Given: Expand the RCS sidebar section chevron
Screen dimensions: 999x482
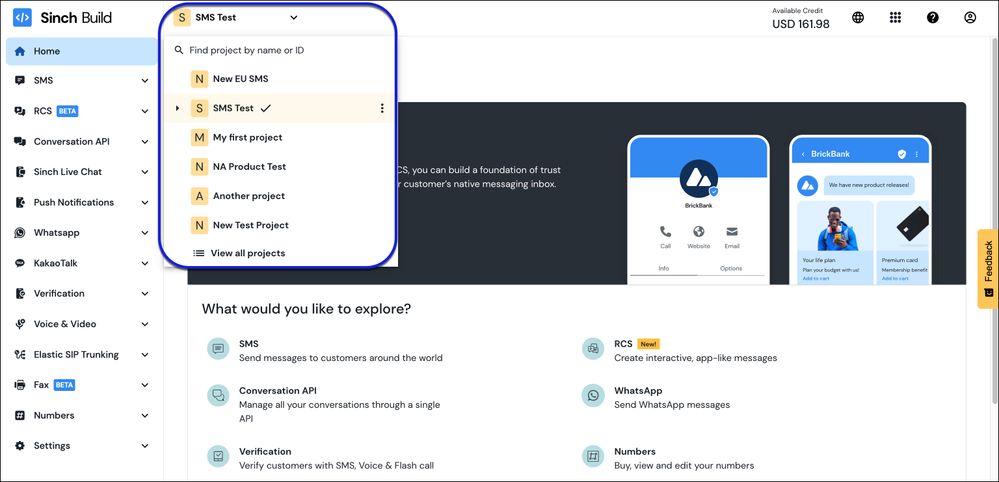Looking at the screenshot, I should pos(145,111).
